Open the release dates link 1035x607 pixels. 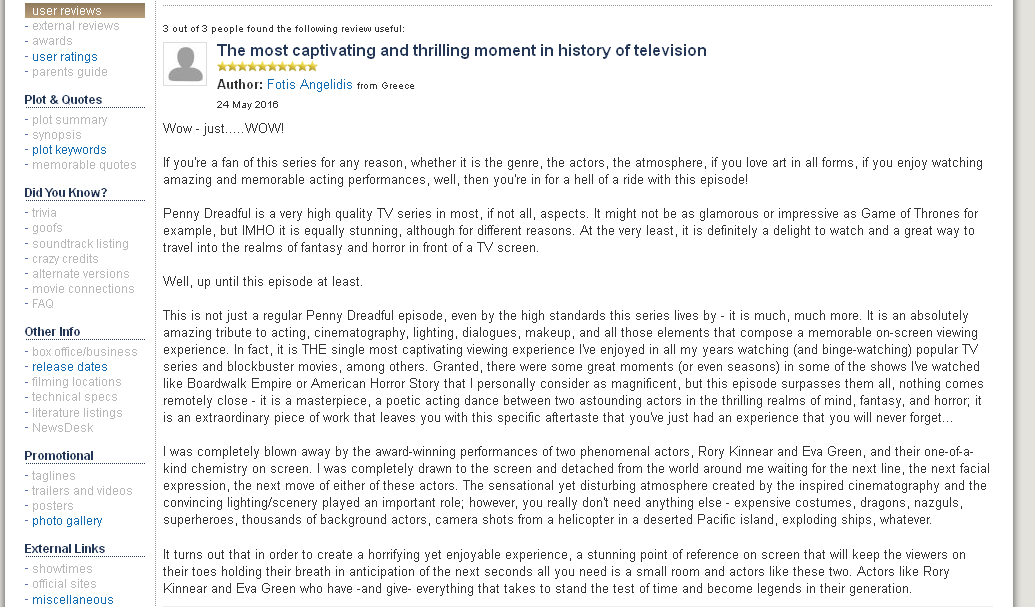pos(70,367)
